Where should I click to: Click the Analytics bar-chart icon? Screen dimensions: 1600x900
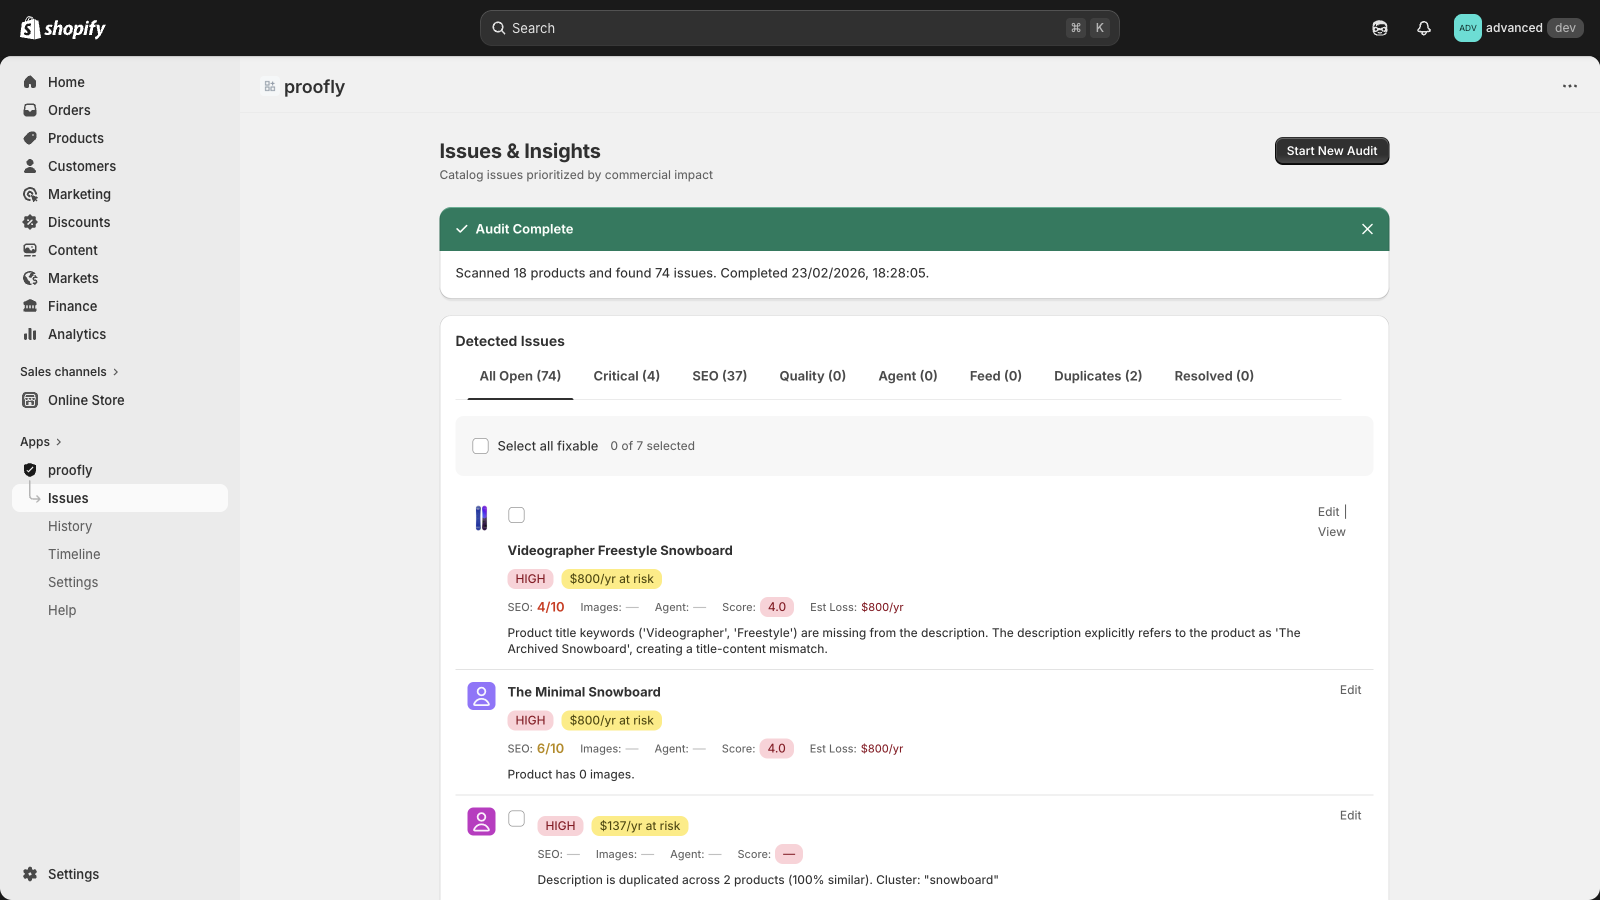(32, 334)
